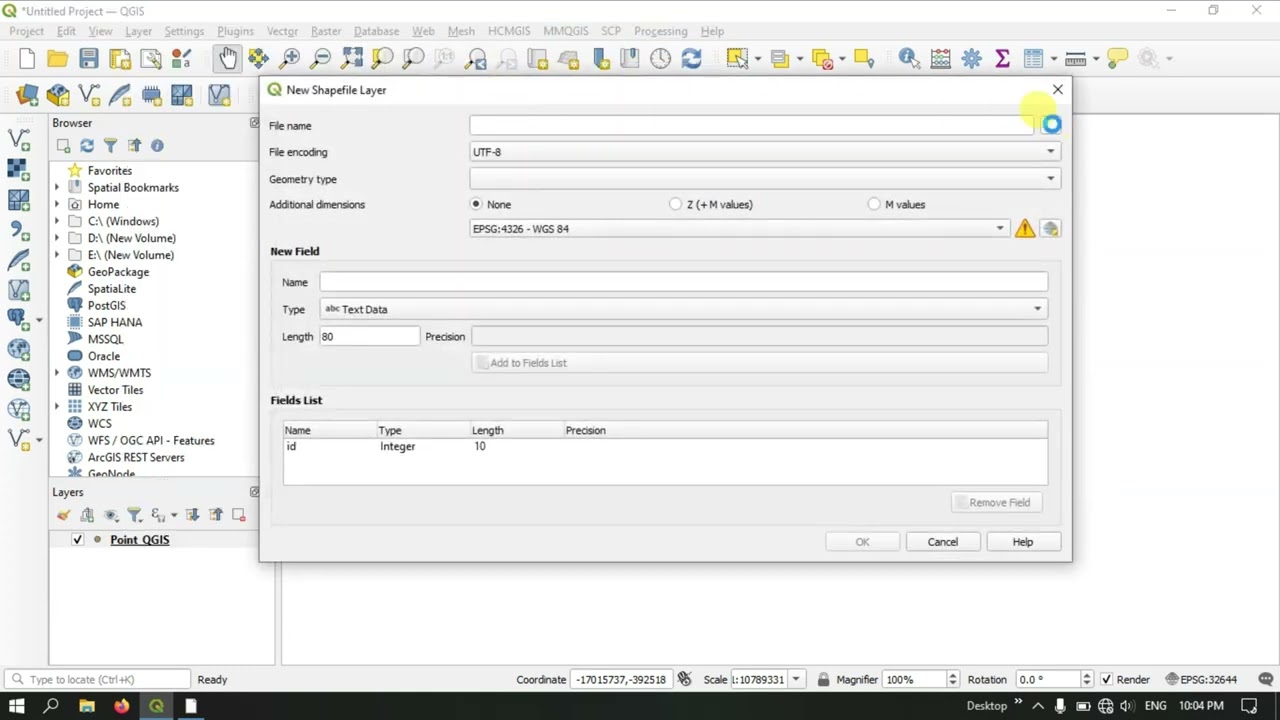Click the Zoom Full extent icon

351,59
